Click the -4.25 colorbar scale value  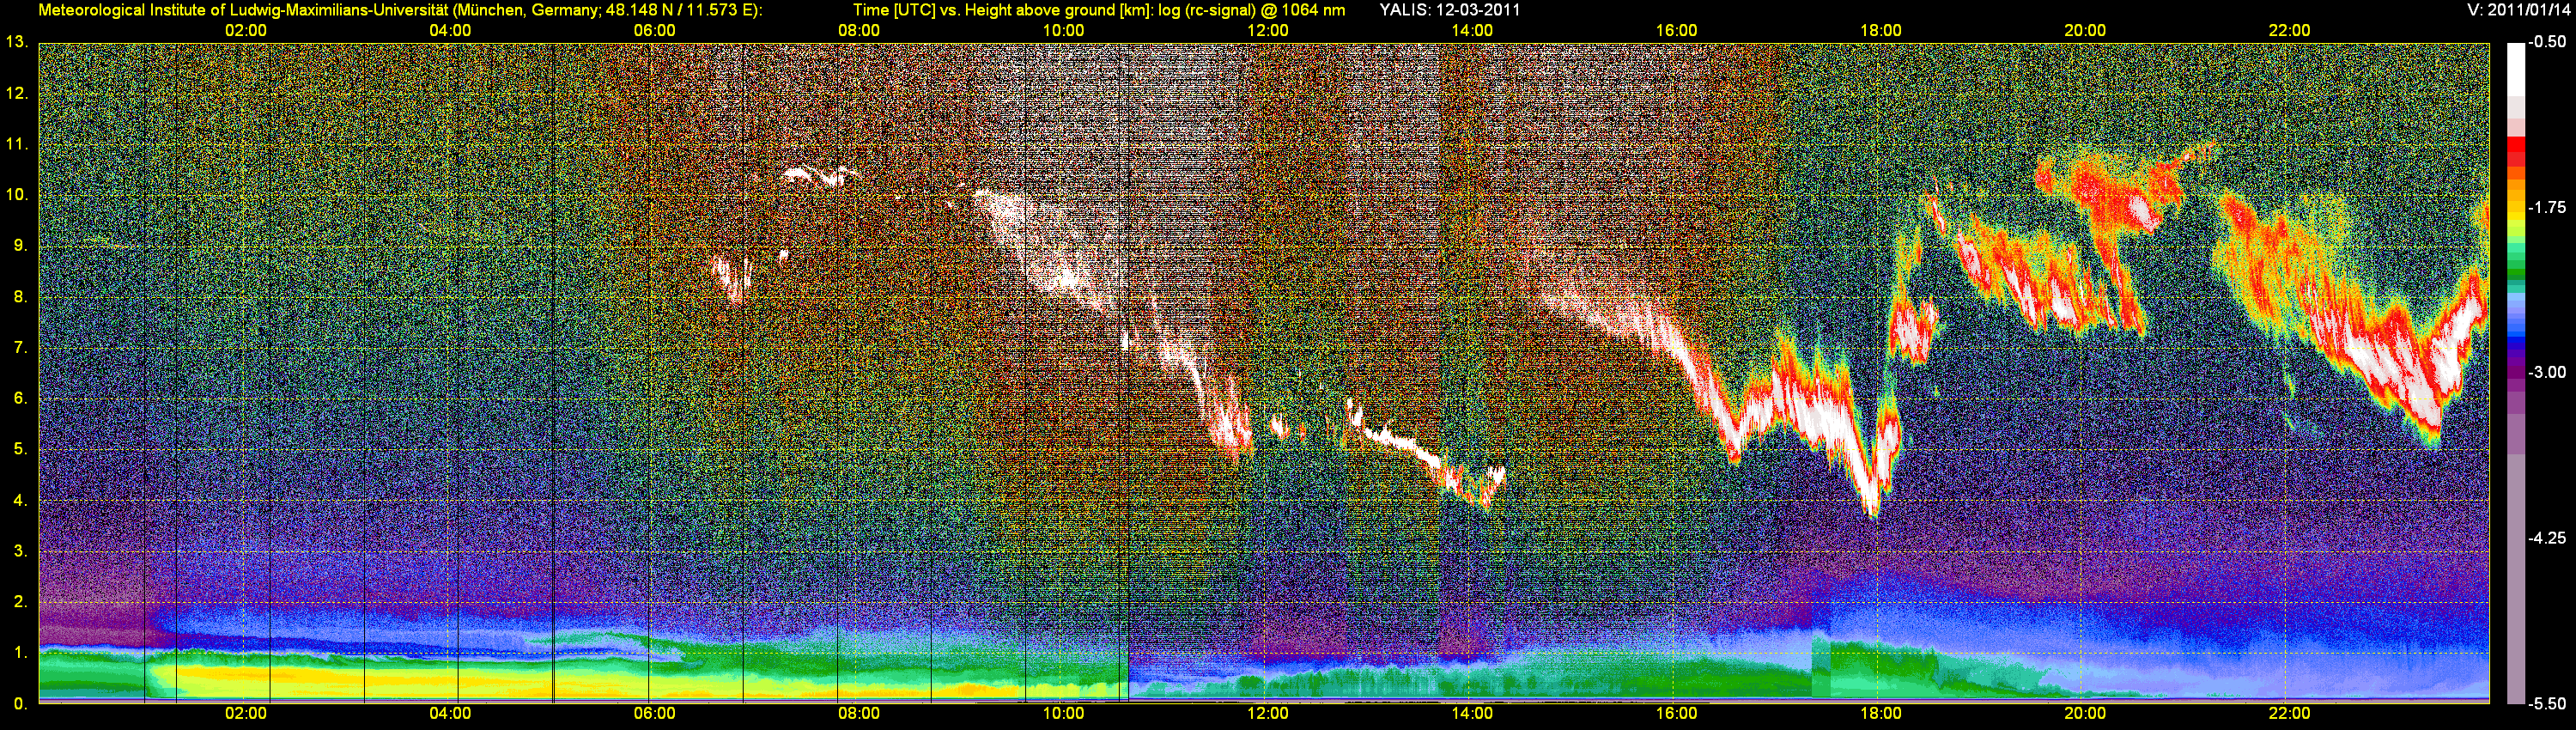[x=2548, y=538]
